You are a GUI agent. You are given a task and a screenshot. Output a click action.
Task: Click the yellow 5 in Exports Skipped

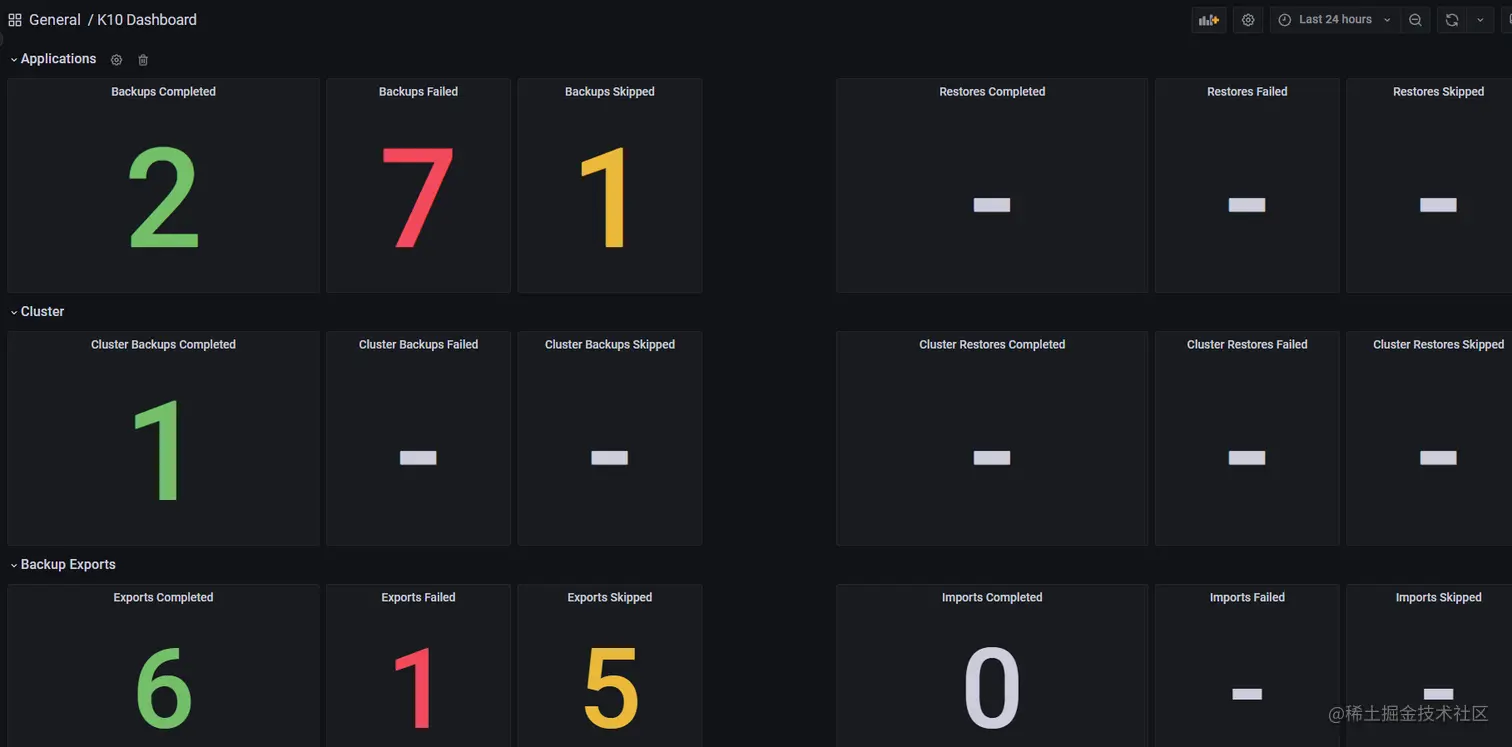611,688
